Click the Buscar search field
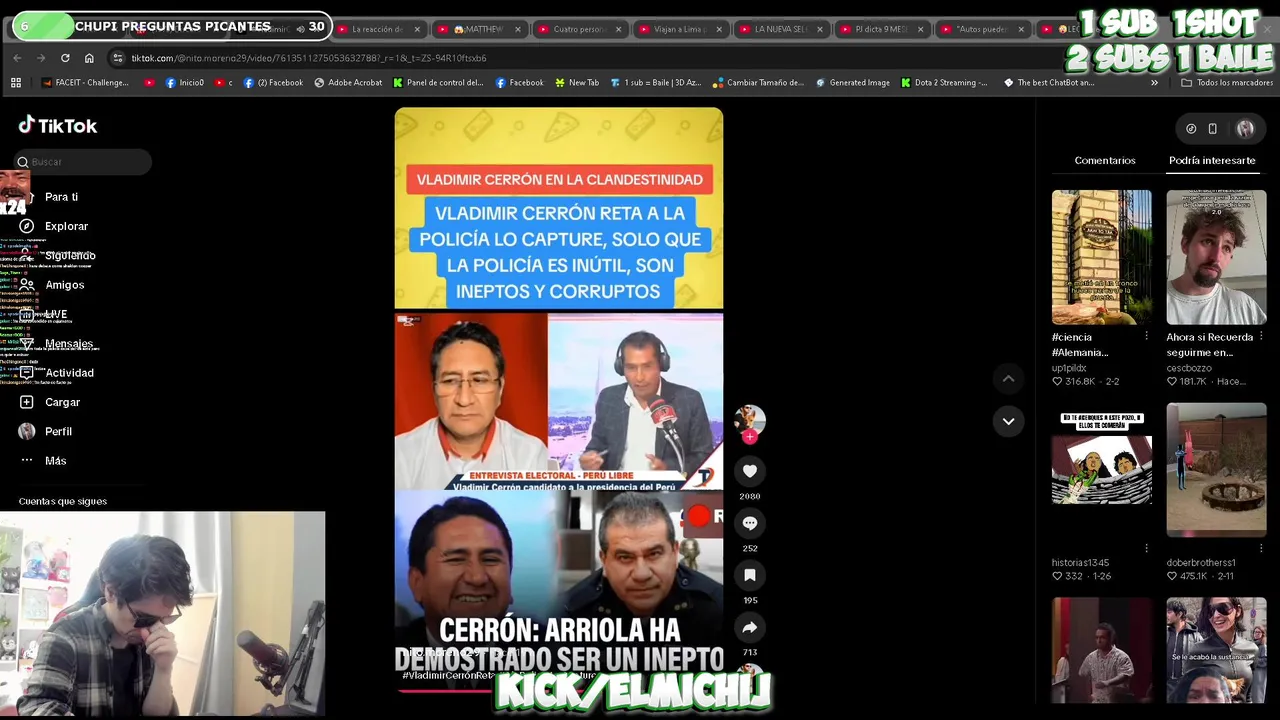The image size is (1280, 720). tap(83, 162)
